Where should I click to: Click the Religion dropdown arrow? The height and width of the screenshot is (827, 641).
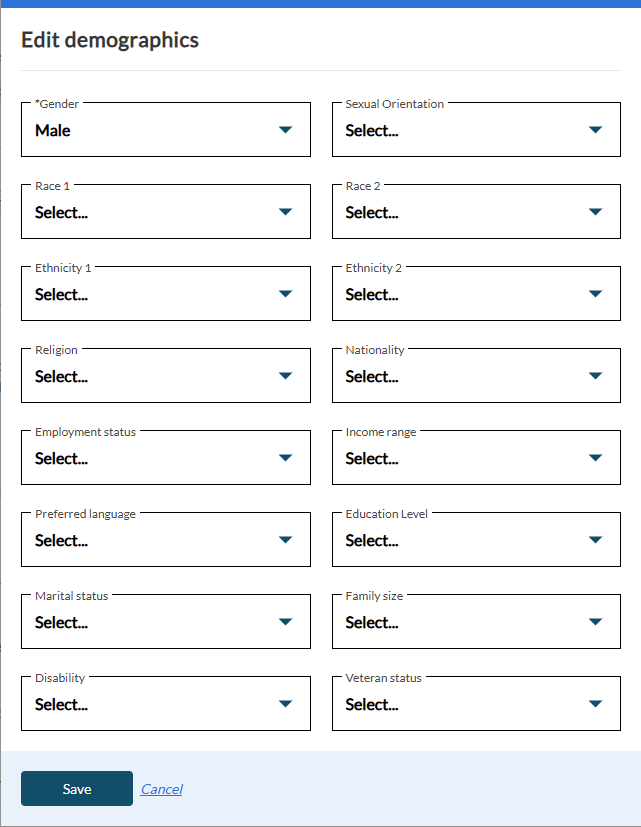[285, 376]
